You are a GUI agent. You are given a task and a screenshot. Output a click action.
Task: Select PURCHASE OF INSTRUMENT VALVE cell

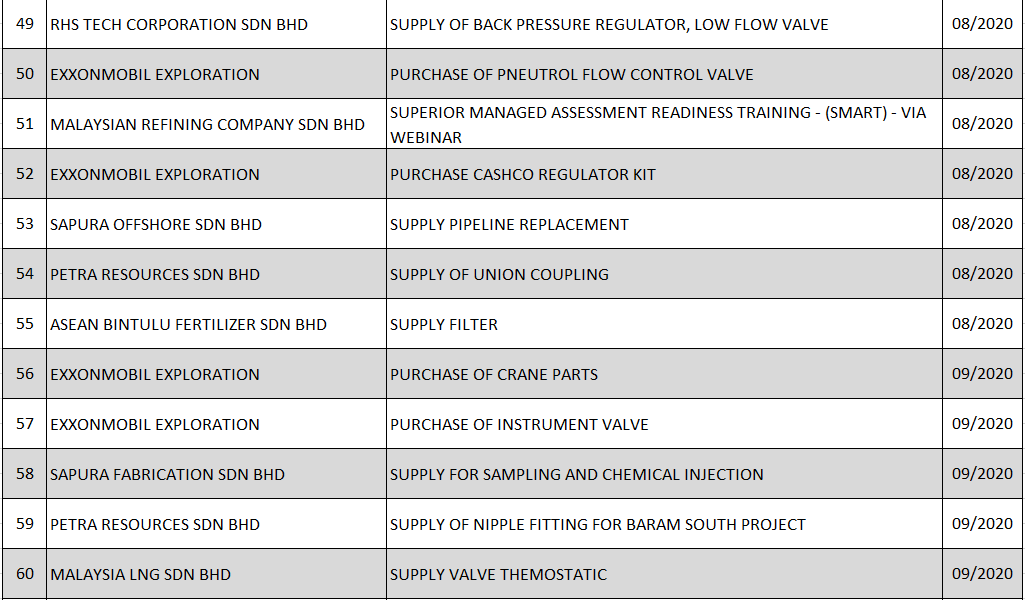click(x=519, y=424)
